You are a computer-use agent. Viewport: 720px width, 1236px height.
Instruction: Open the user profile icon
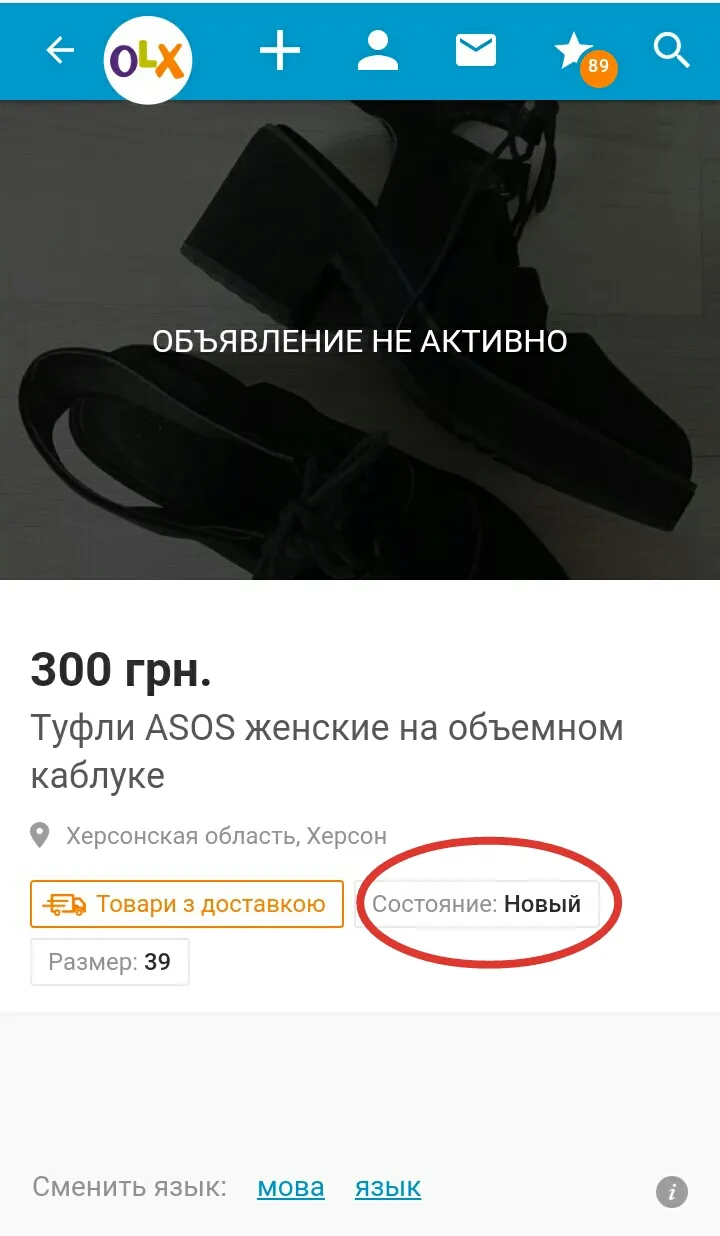click(x=378, y=50)
